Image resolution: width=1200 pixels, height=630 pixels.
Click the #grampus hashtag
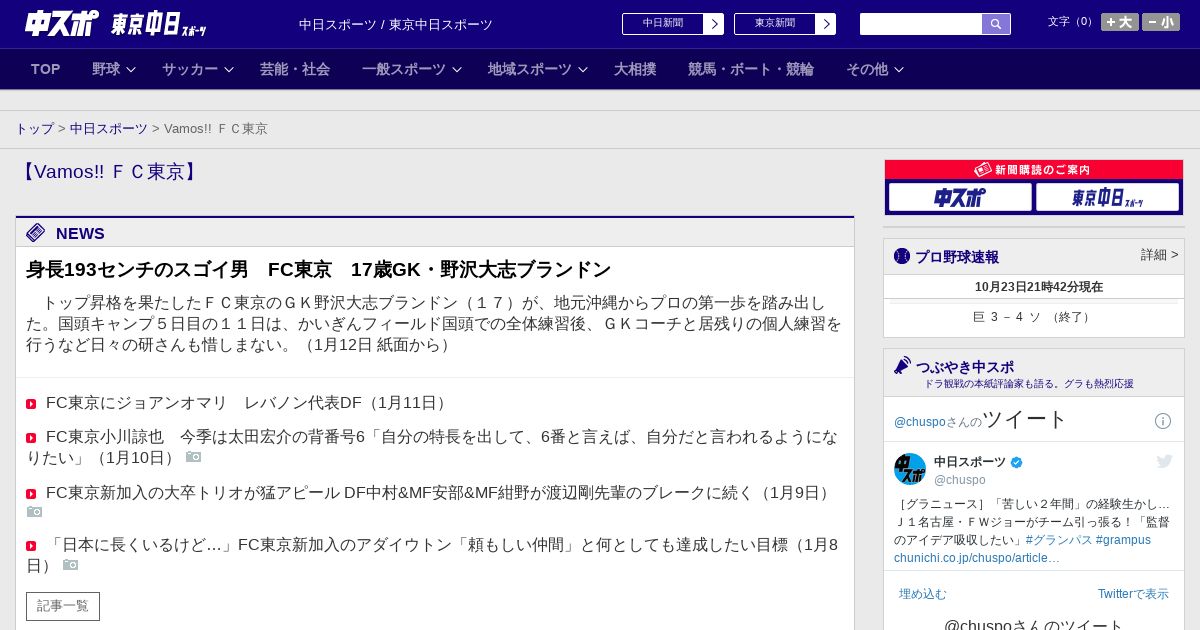(1123, 540)
